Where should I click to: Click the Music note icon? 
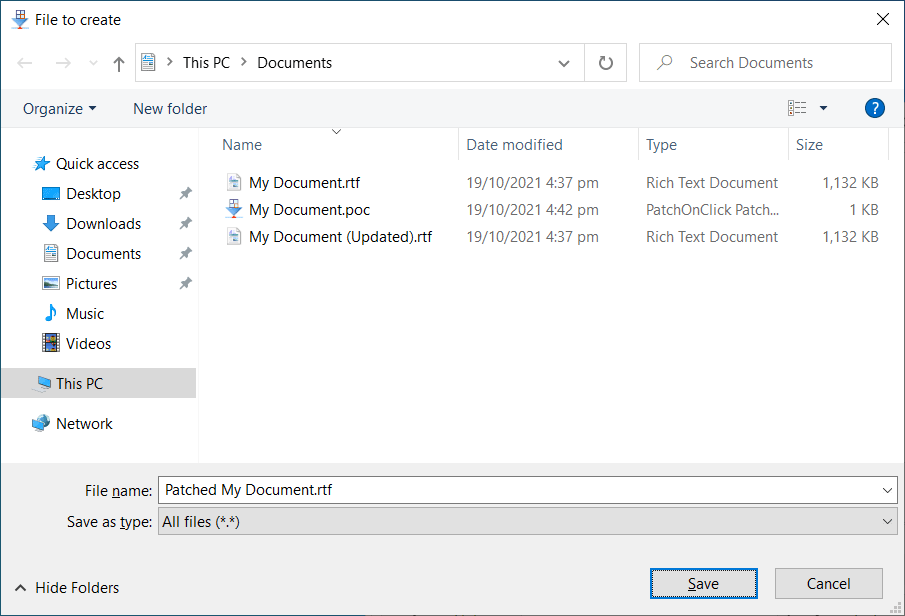tap(51, 313)
